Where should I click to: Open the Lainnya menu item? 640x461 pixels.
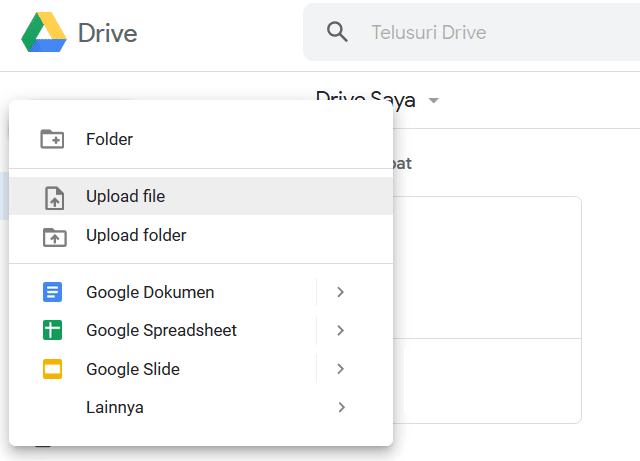point(115,407)
